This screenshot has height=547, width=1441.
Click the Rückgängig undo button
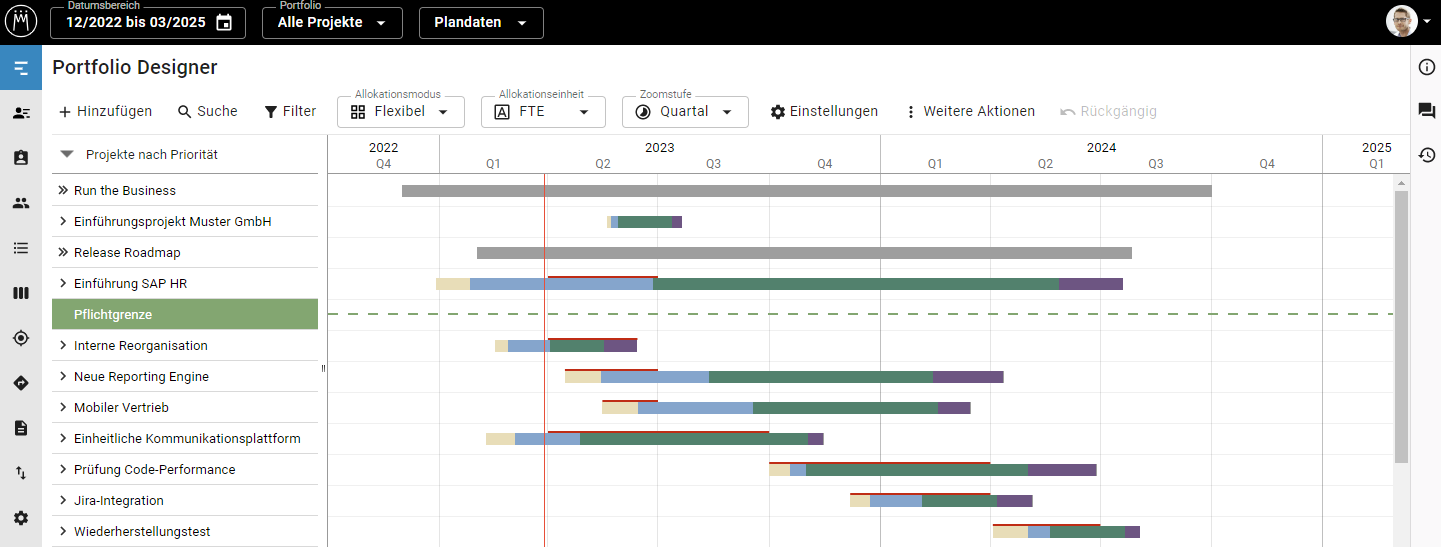(x=1108, y=112)
